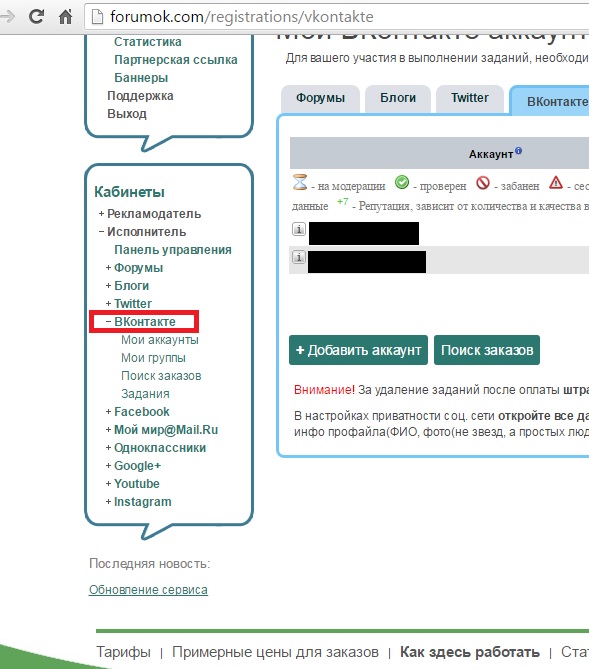589x669 pixels.
Task: Open Статистика in the top menu
Action: pos(148,42)
